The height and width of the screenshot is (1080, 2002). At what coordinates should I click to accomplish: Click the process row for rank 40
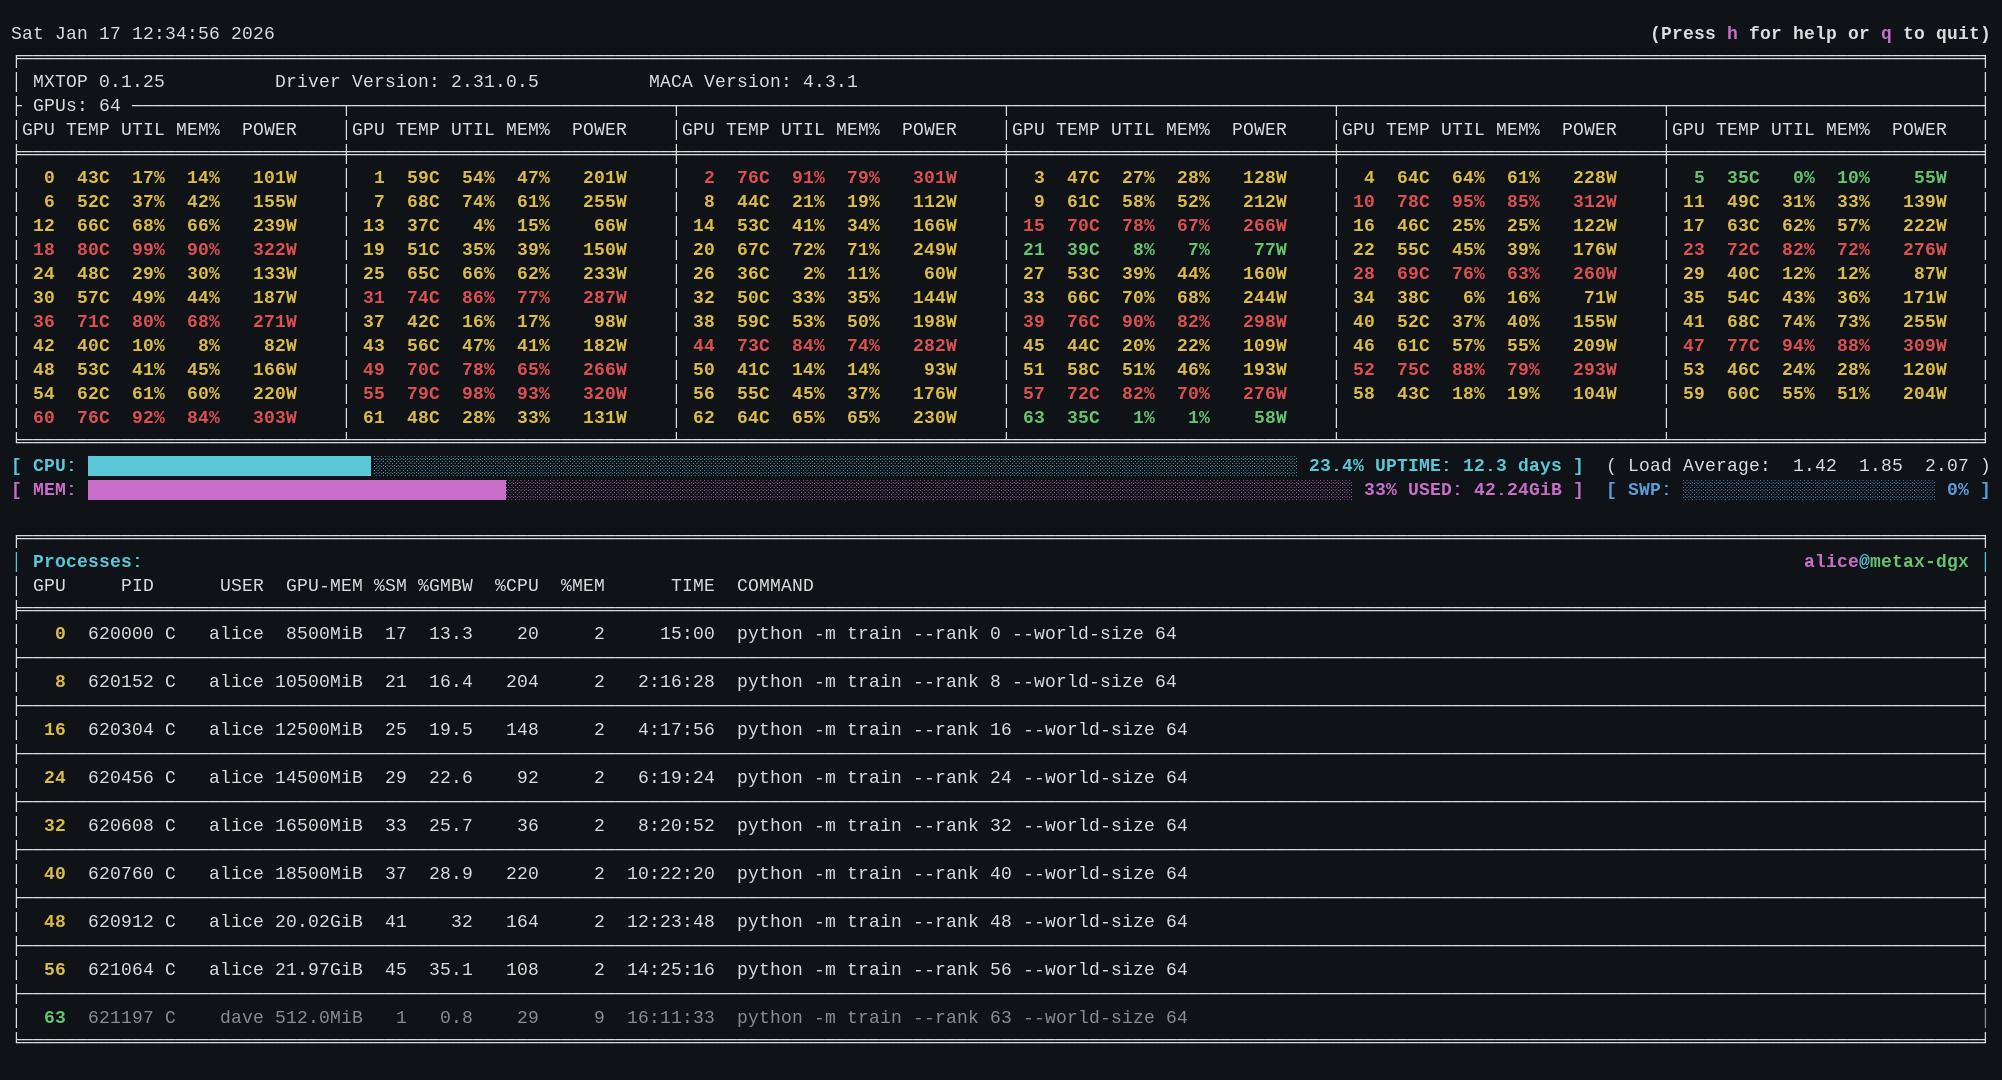pyautogui.click(x=1000, y=874)
